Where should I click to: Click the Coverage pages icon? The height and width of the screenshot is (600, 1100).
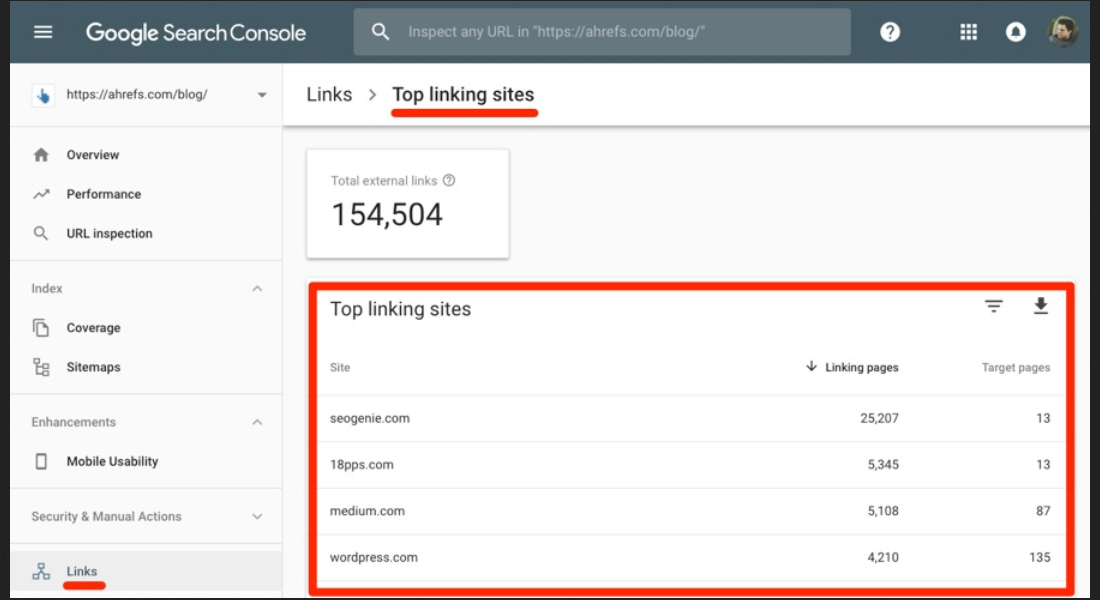(41, 328)
